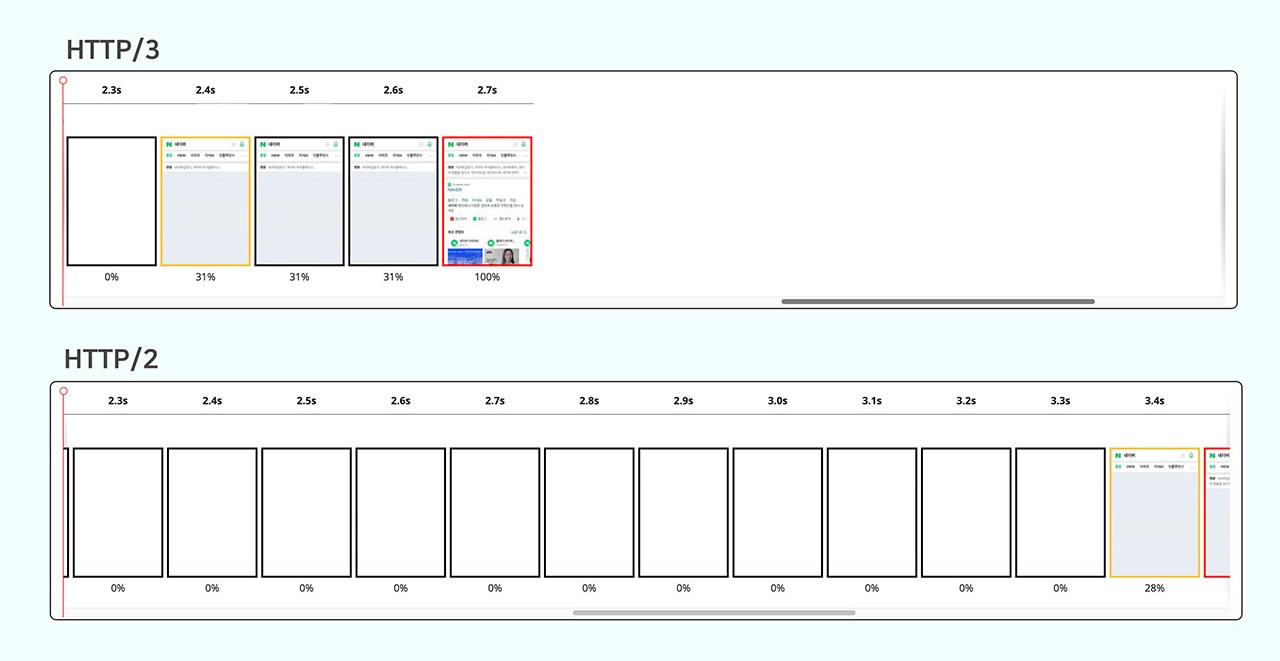This screenshot has height=661, width=1280.
Task: Click the red playhead circle in HTTP/2 panel
Action: (x=63, y=391)
